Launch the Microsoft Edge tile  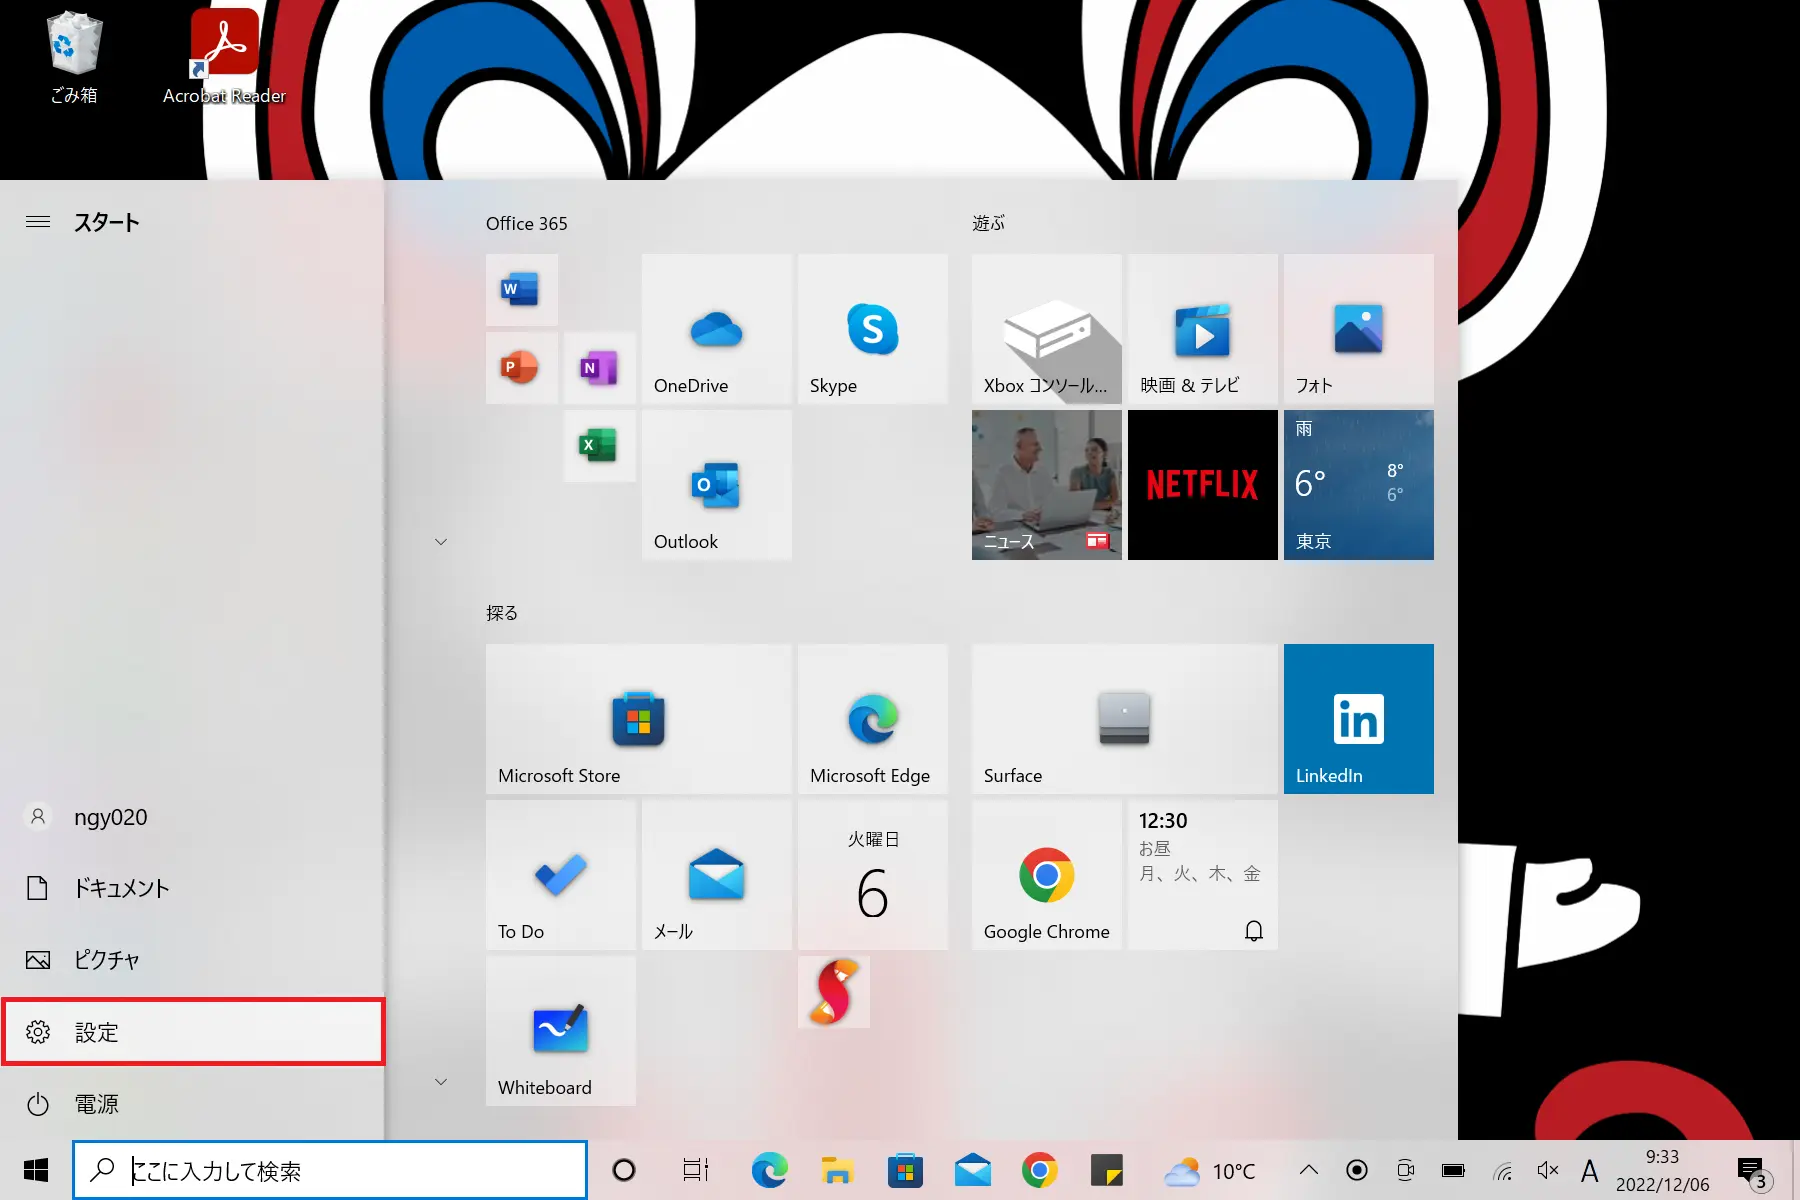[x=873, y=719]
